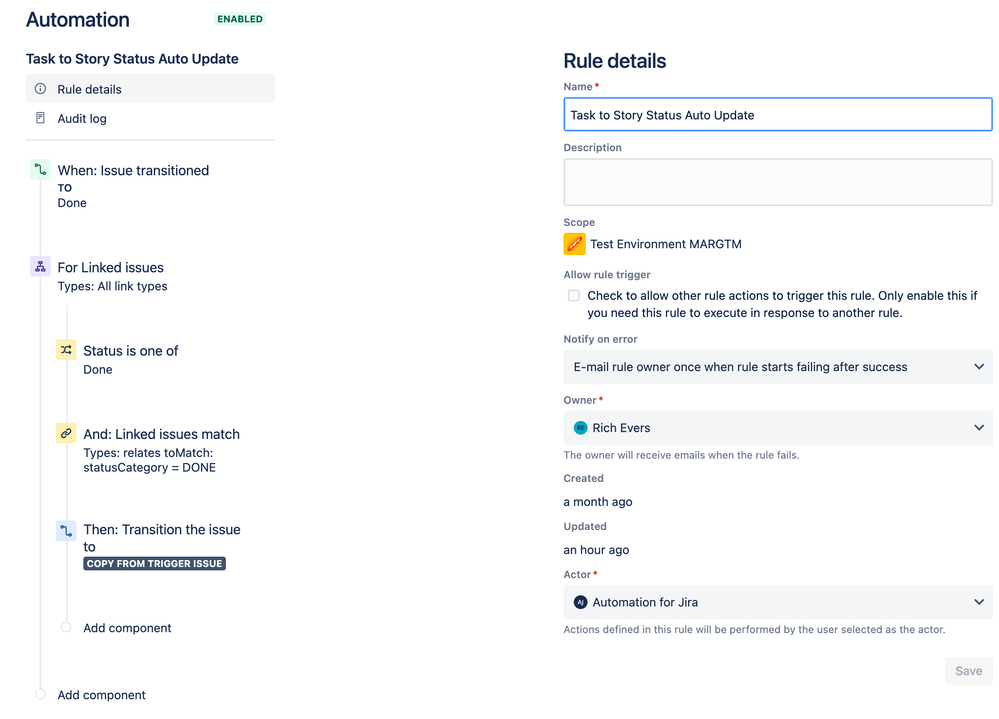Click the Audit log document icon
Image resolution: width=999 pixels, height=719 pixels.
tap(40, 118)
